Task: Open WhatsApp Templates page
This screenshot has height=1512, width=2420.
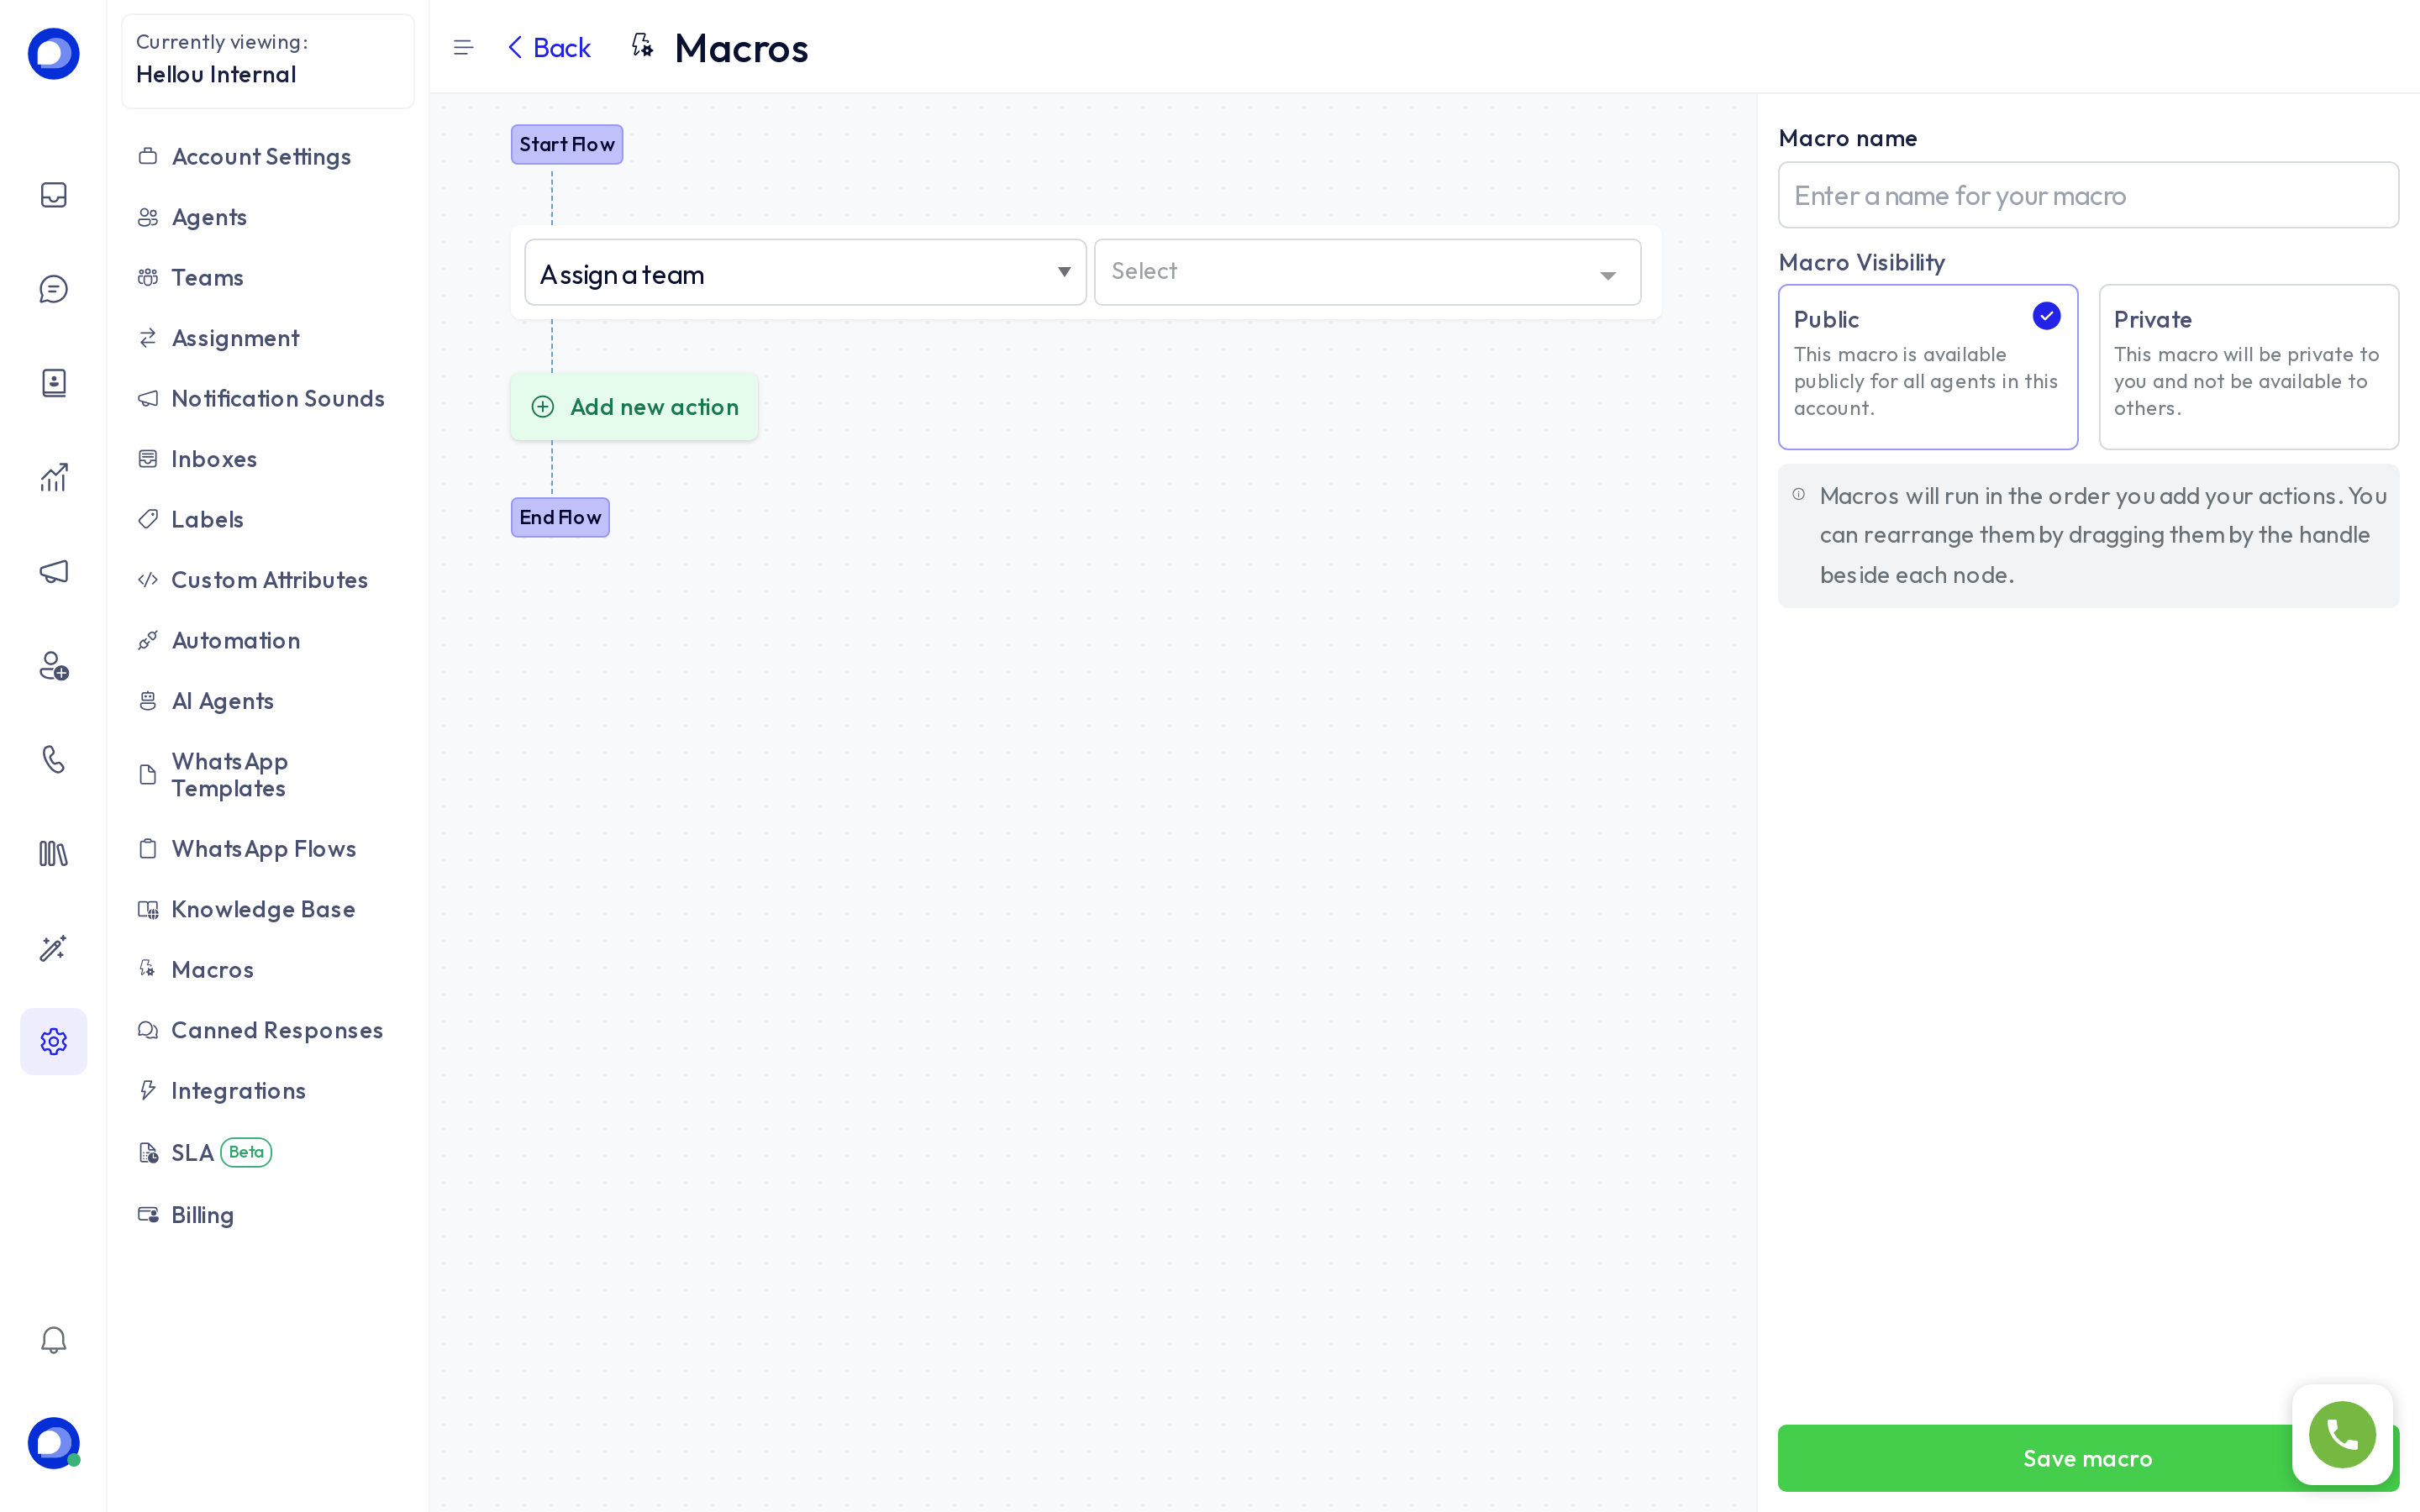Action: (x=229, y=775)
